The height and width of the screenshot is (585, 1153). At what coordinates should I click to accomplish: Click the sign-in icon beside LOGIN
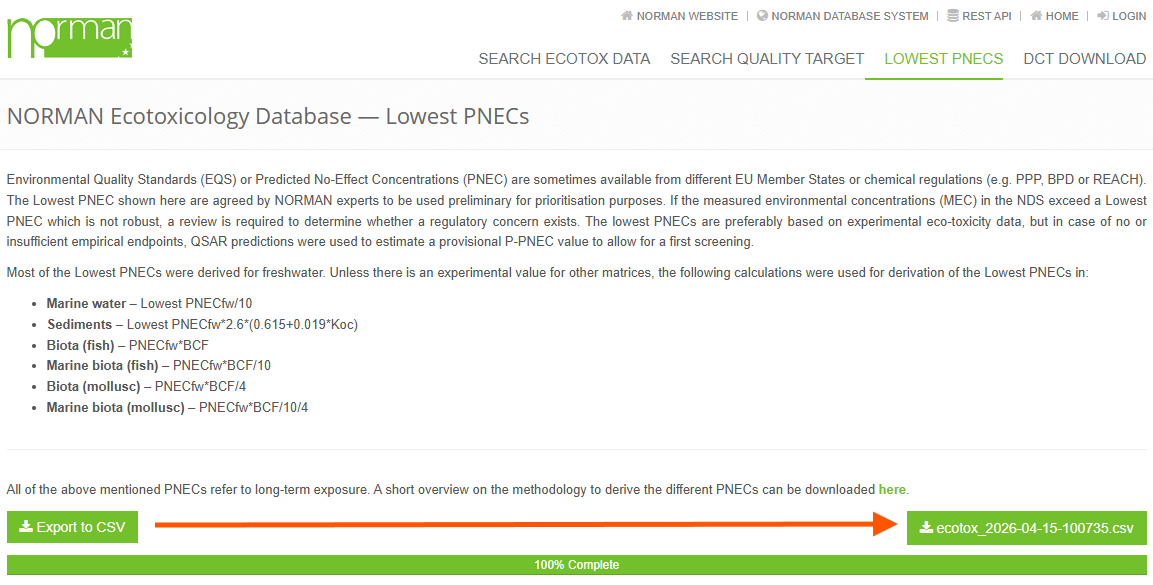[1102, 16]
